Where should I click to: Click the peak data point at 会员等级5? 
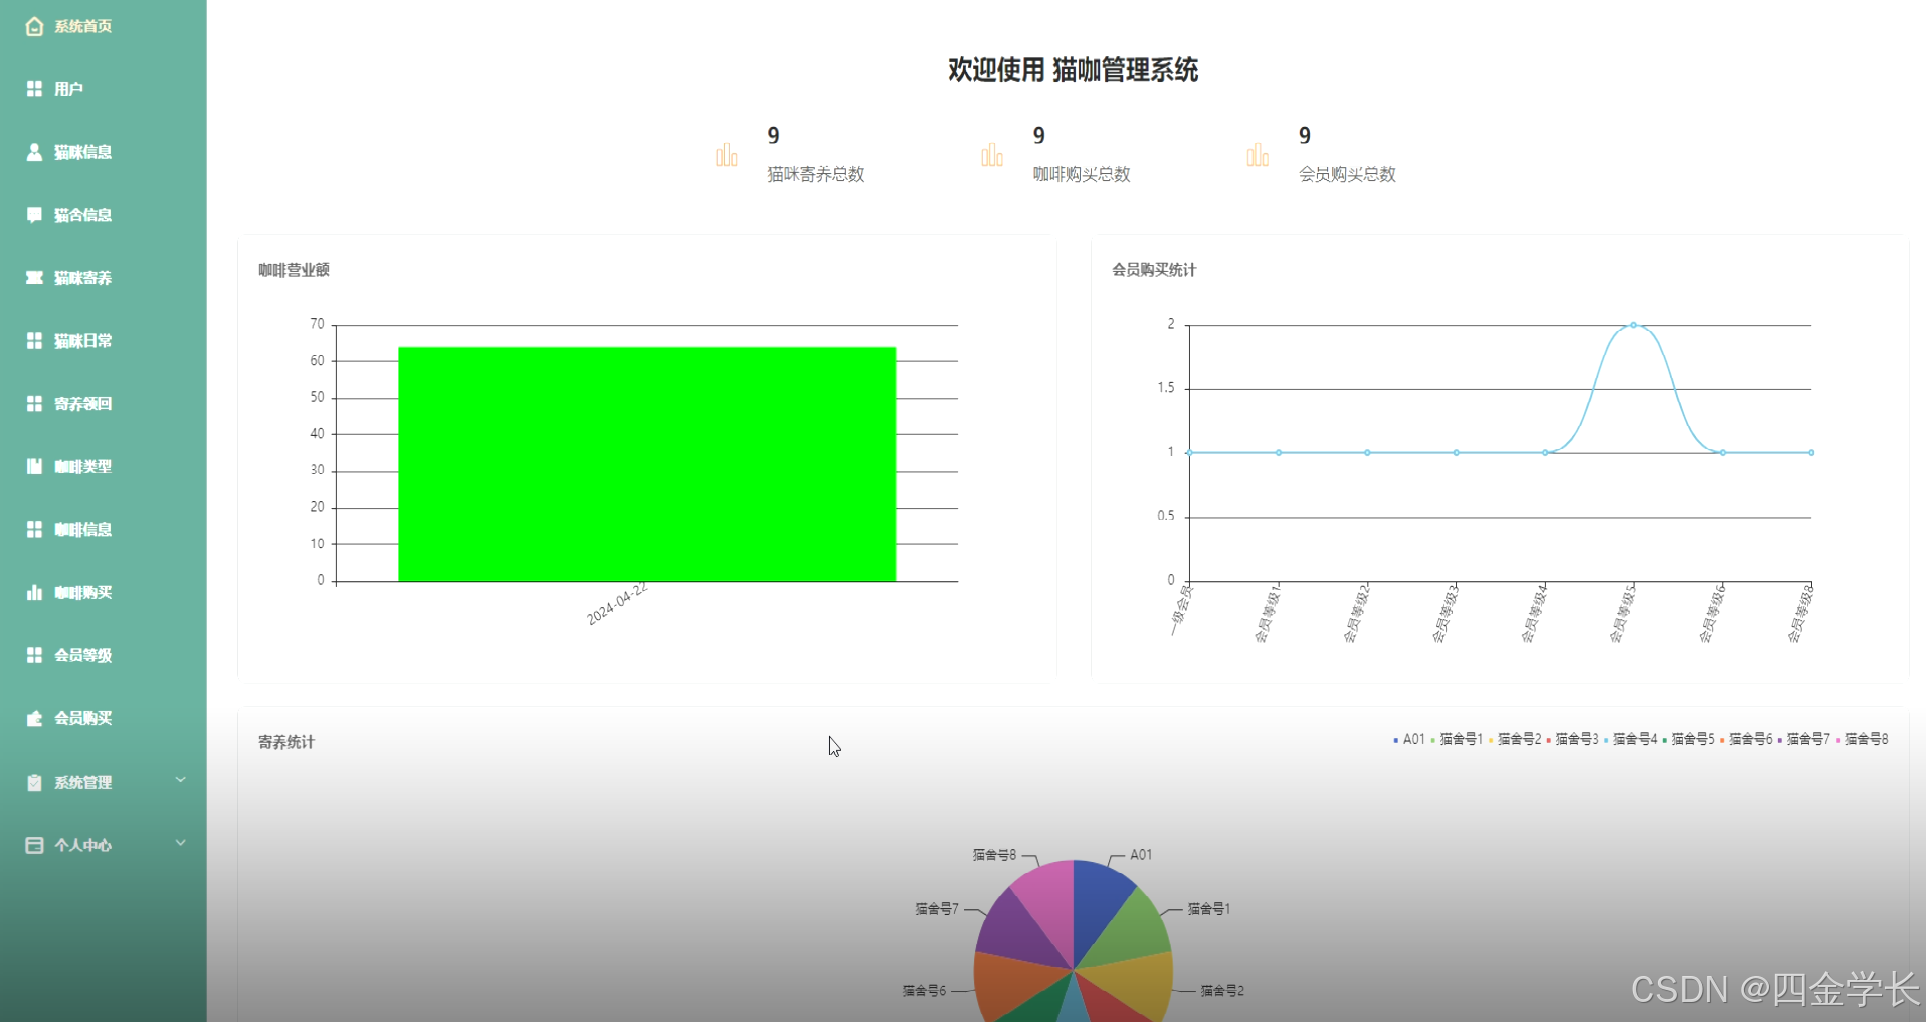[1633, 325]
